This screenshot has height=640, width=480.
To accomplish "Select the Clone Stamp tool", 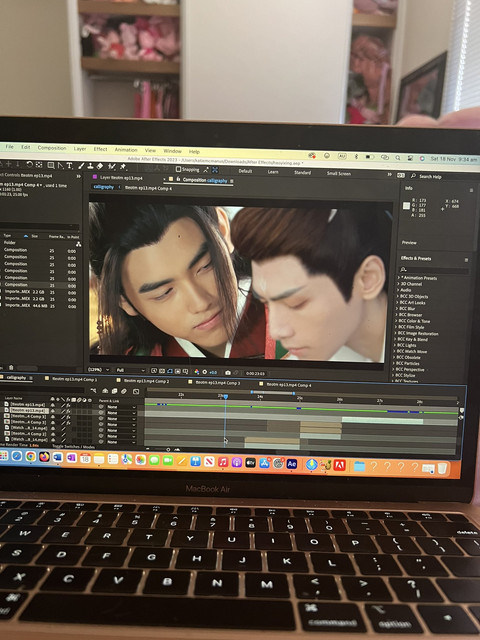I will coord(91,166).
